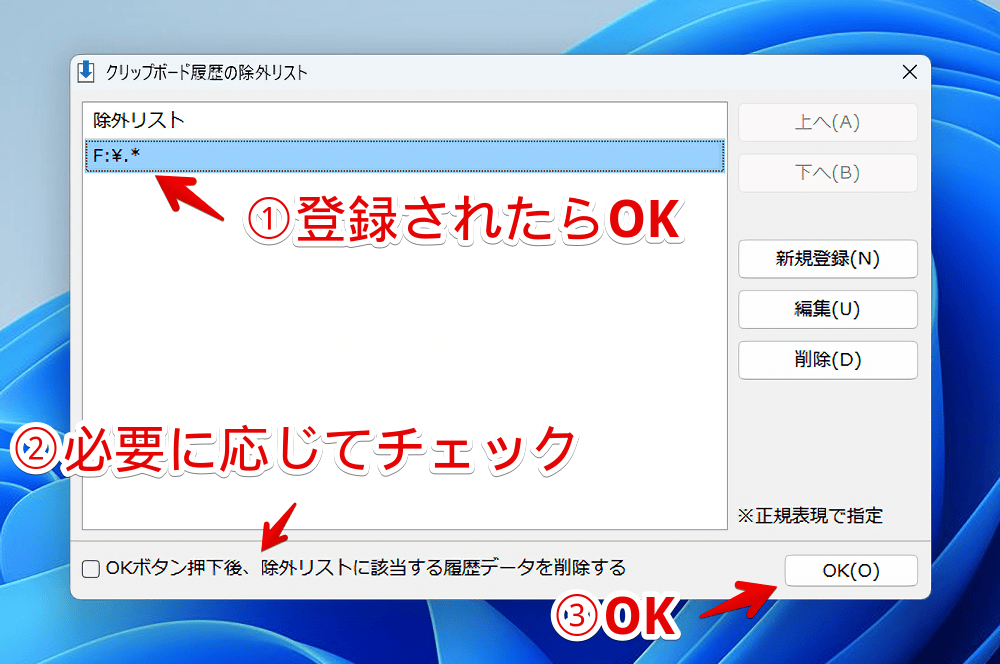Image resolution: width=1000 pixels, height=664 pixels.
Task: Delete the entry with 削除(D) button
Action: pyautogui.click(x=827, y=360)
